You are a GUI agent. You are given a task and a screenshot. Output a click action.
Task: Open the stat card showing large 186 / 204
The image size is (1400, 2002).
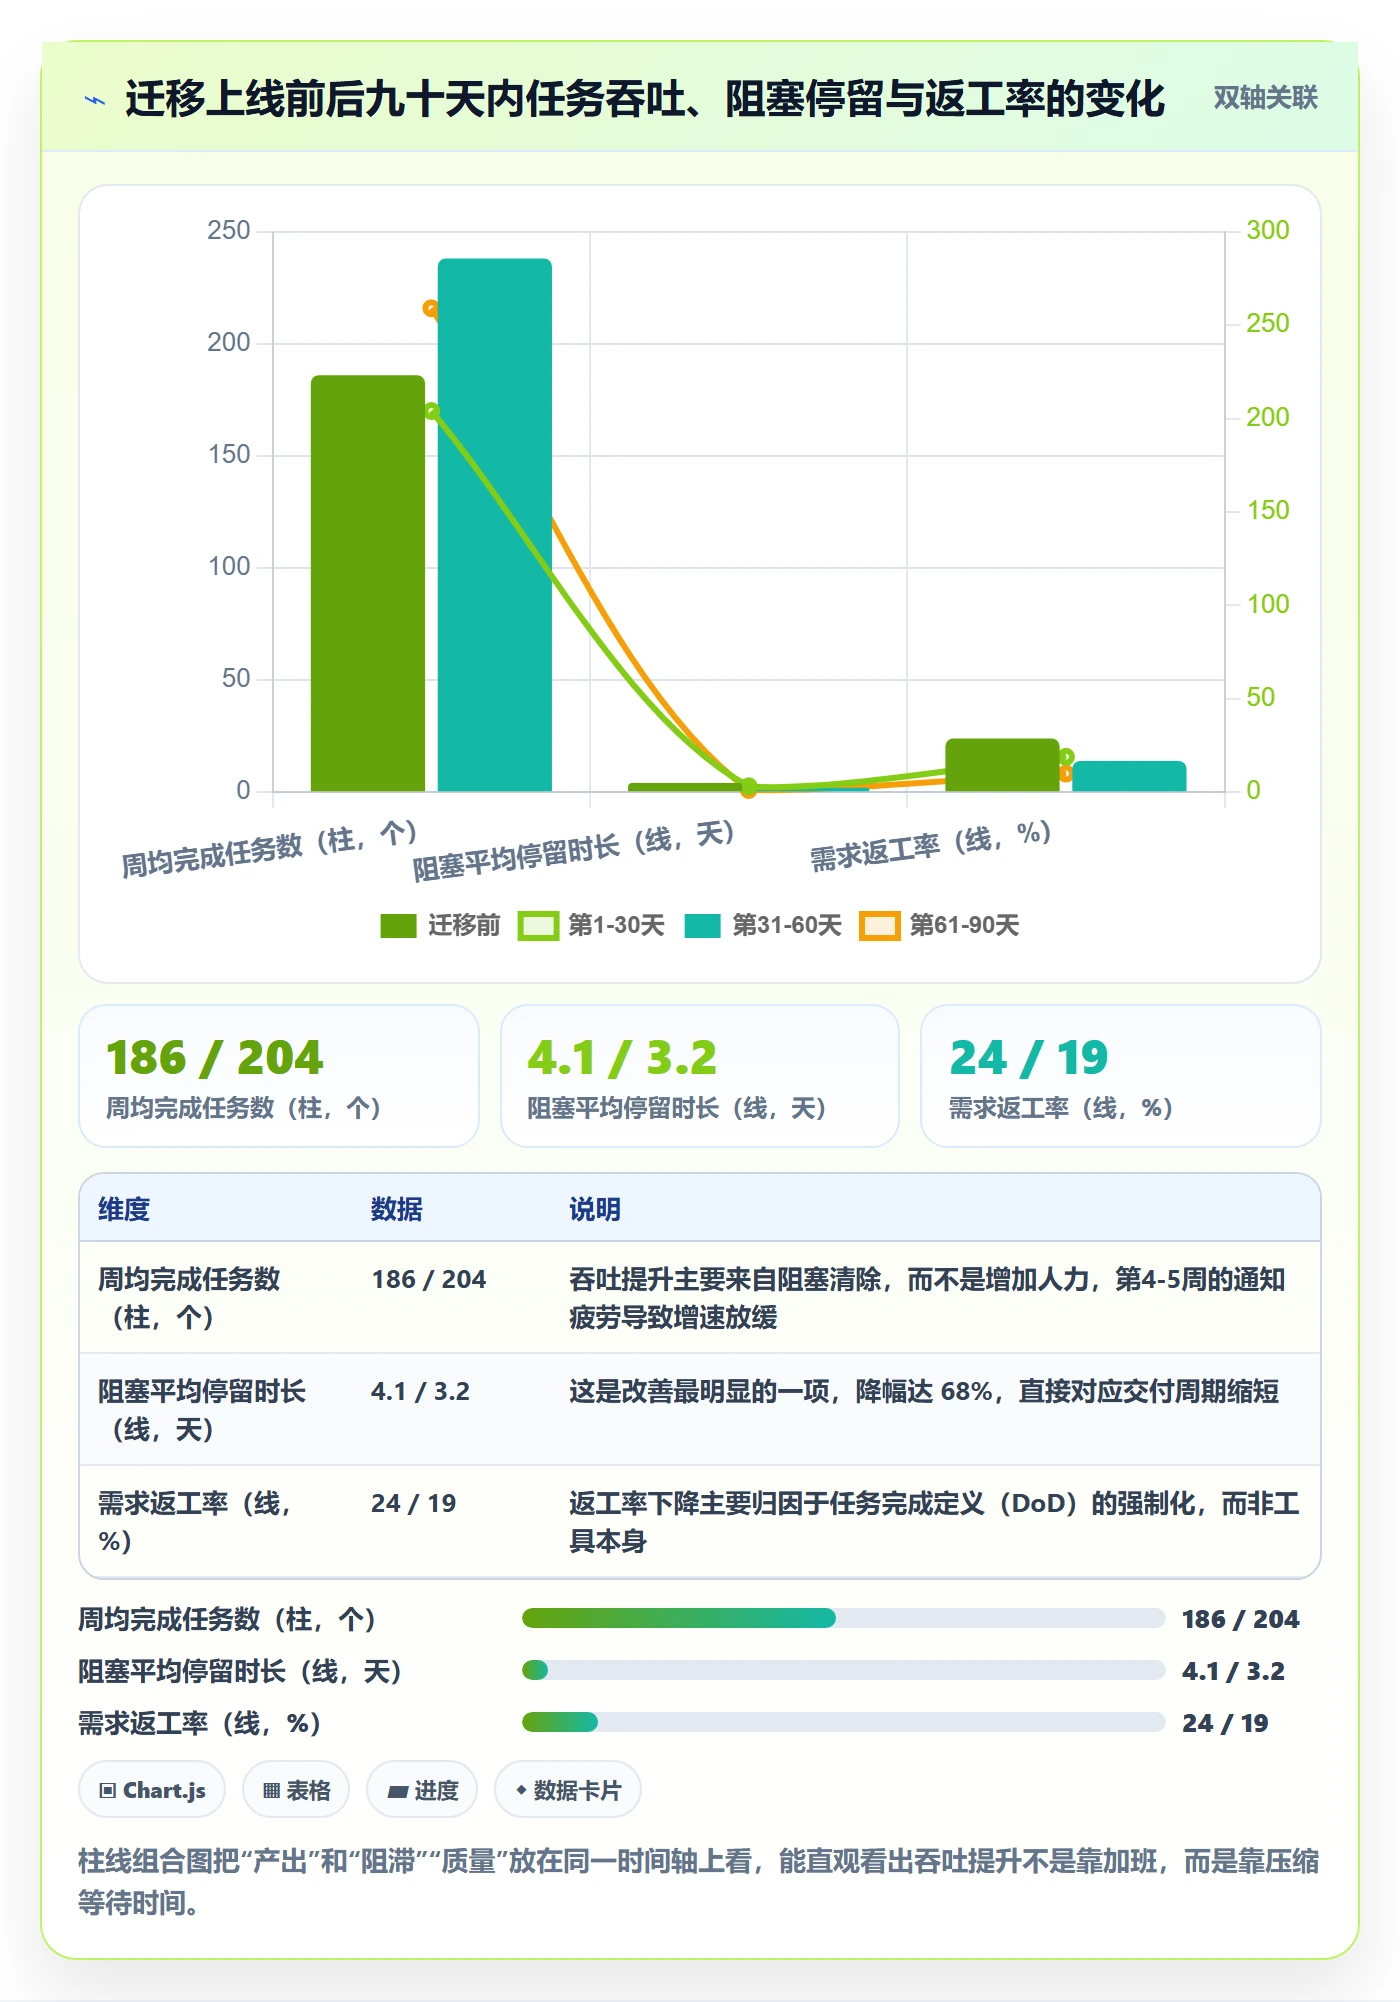[279, 1076]
